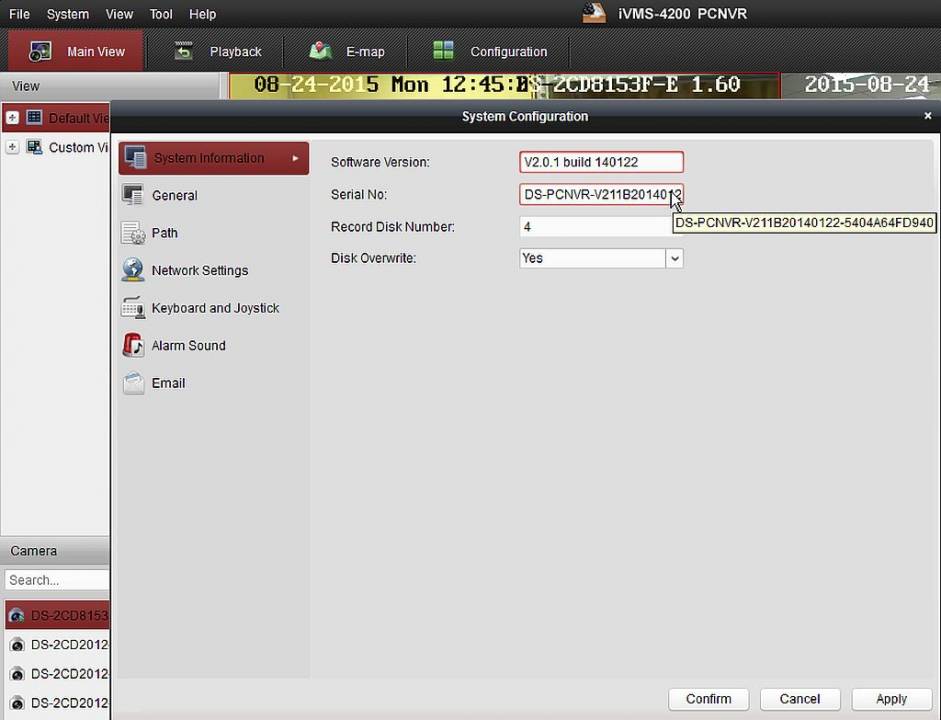Open the File menu
The width and height of the screenshot is (941, 720).
[19, 14]
